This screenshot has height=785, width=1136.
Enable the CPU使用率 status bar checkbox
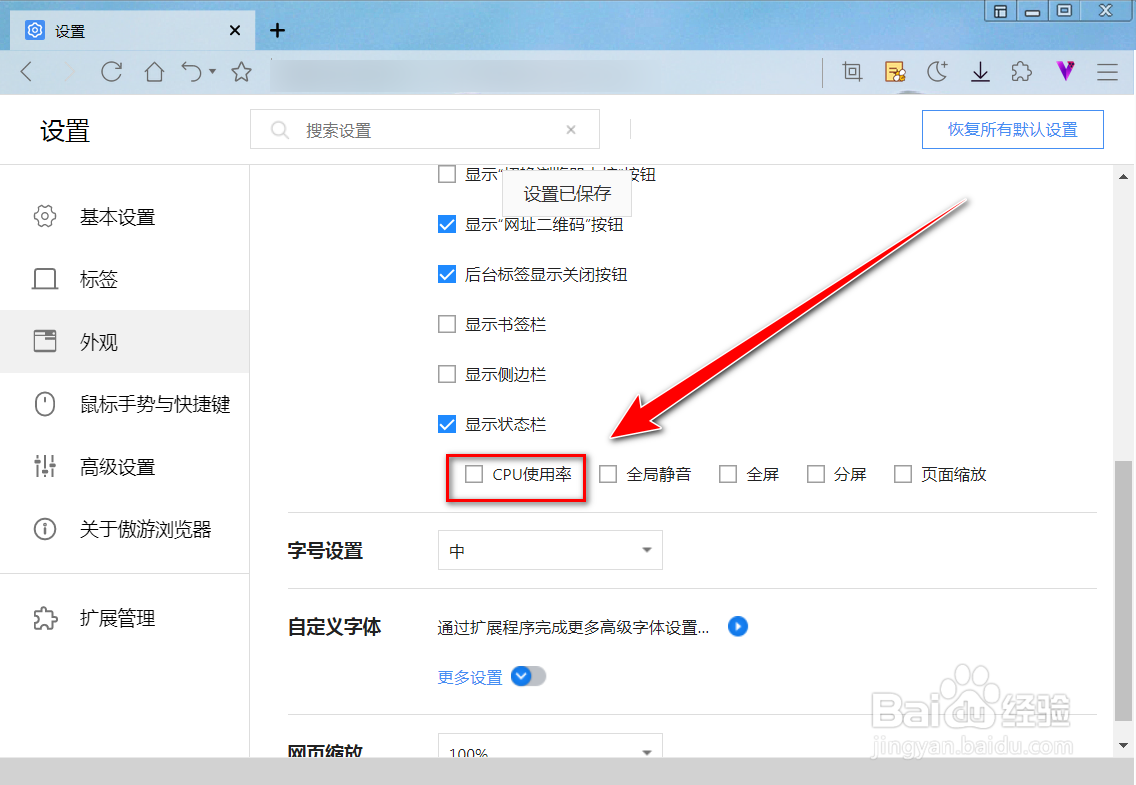473,474
